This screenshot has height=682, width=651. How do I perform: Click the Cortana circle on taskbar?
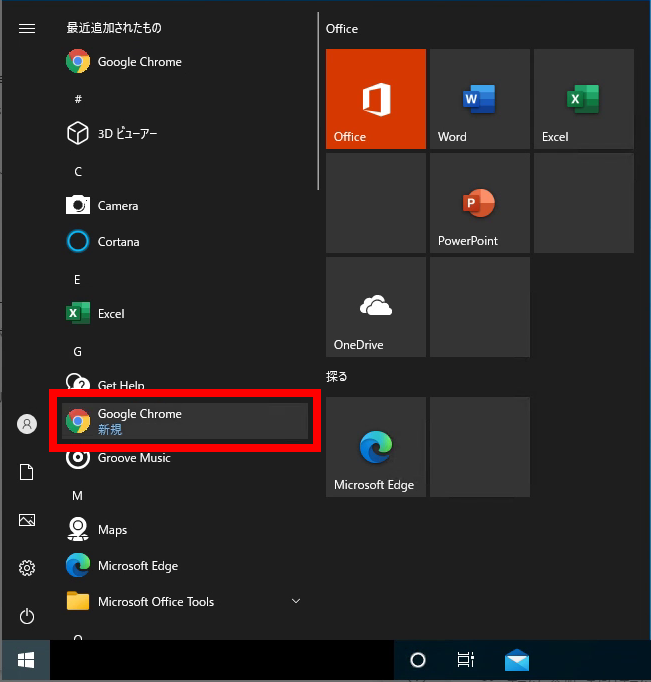click(417, 660)
